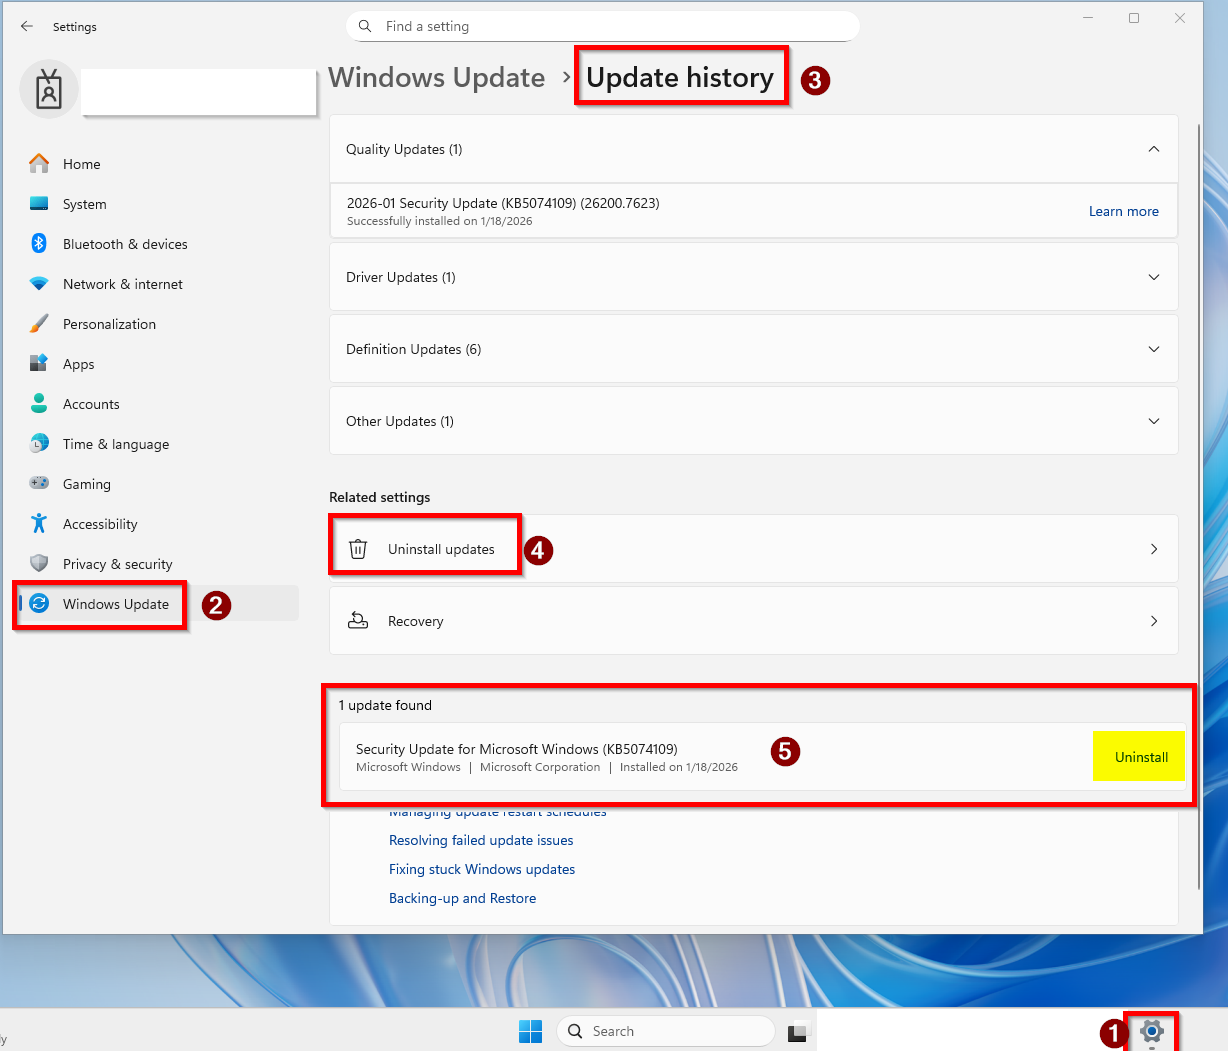Image resolution: width=1228 pixels, height=1051 pixels.
Task: Go to Bluetooth & devices settings
Action: pyautogui.click(x=157, y=244)
